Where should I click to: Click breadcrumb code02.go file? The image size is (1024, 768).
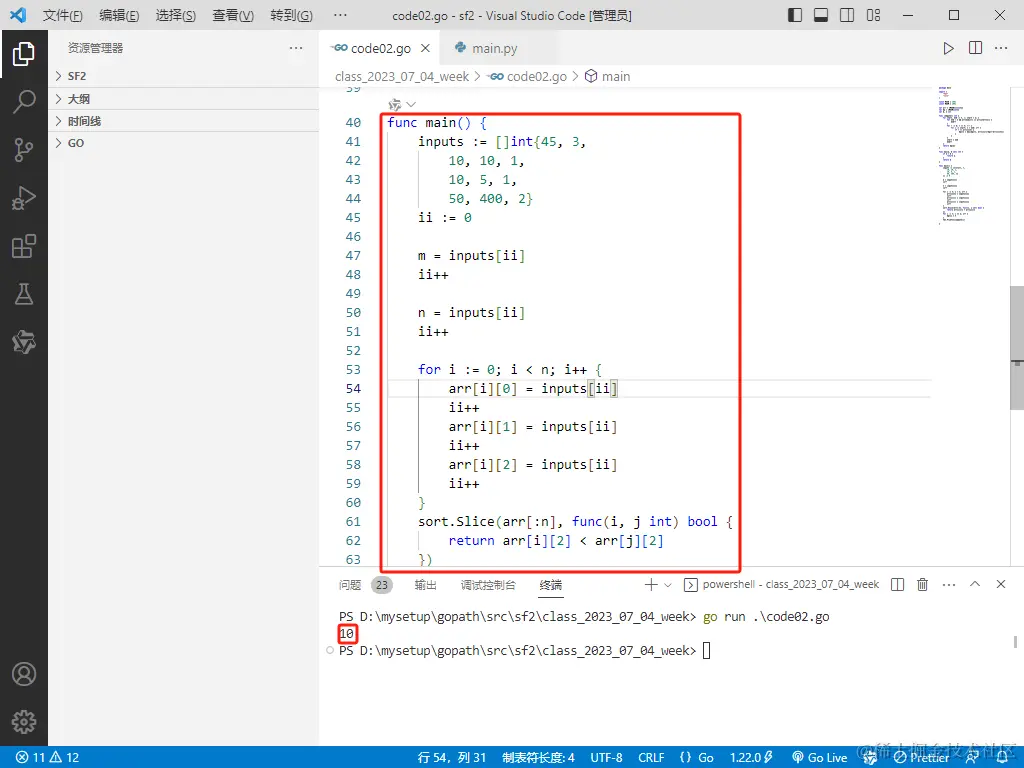pyautogui.click(x=536, y=76)
